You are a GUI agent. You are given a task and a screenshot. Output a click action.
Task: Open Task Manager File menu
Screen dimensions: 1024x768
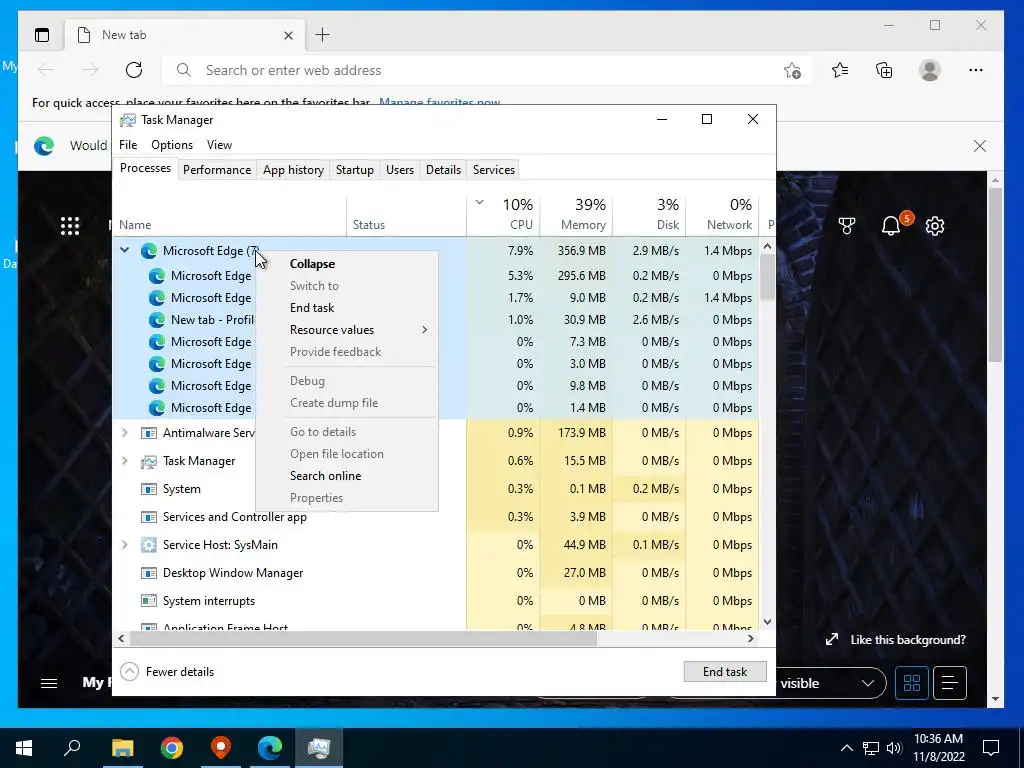point(128,145)
